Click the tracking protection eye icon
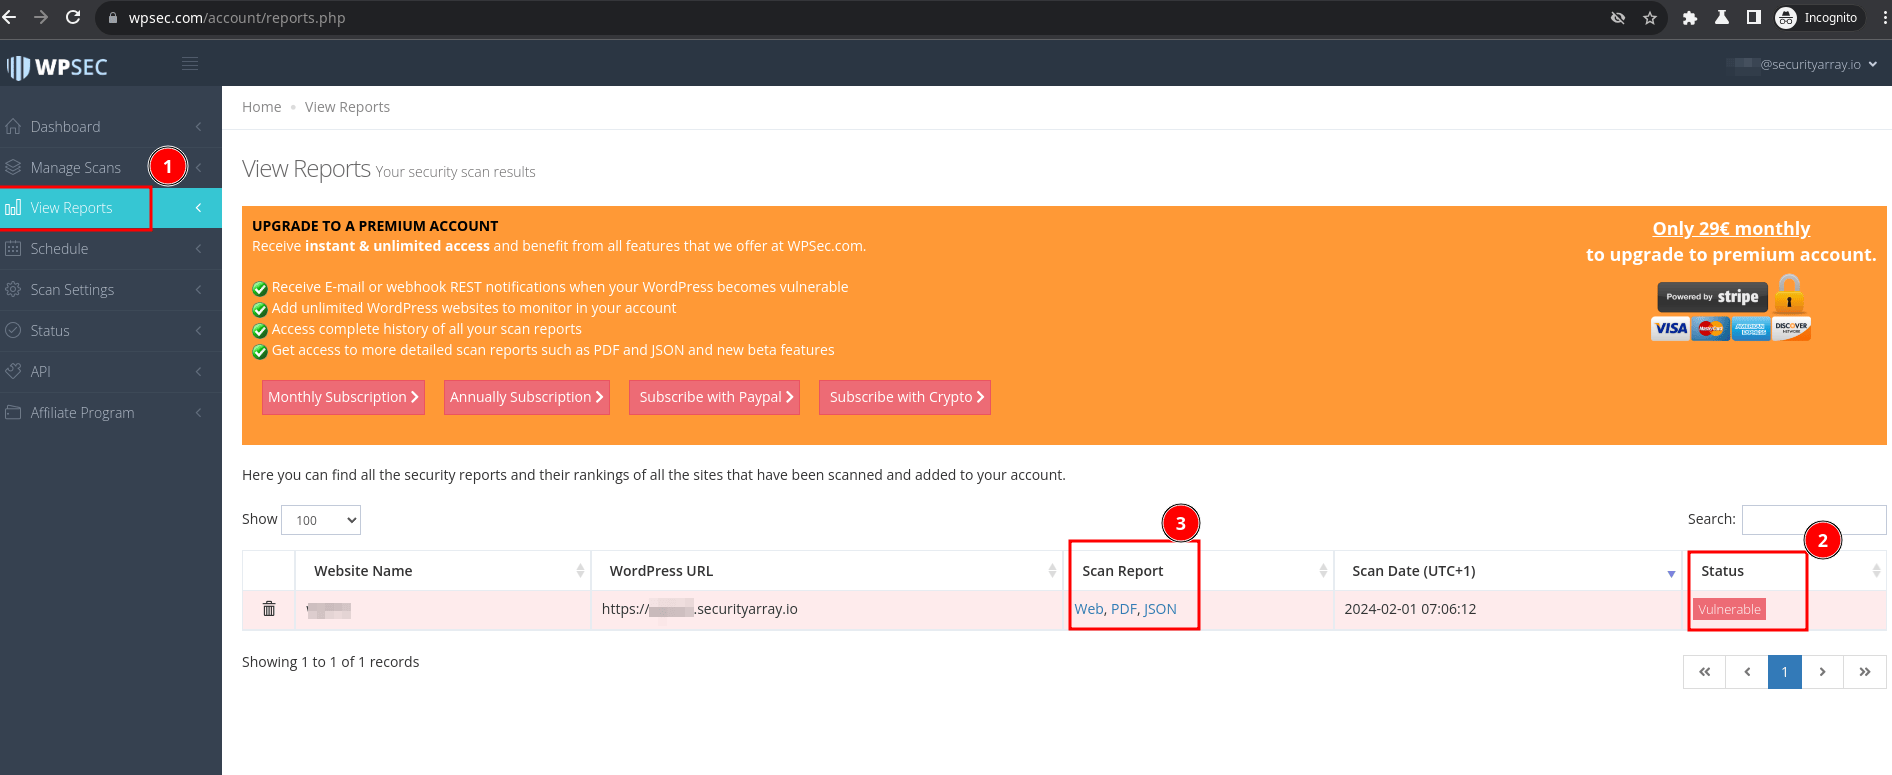Screen dimensions: 1892x775 click(x=1618, y=18)
